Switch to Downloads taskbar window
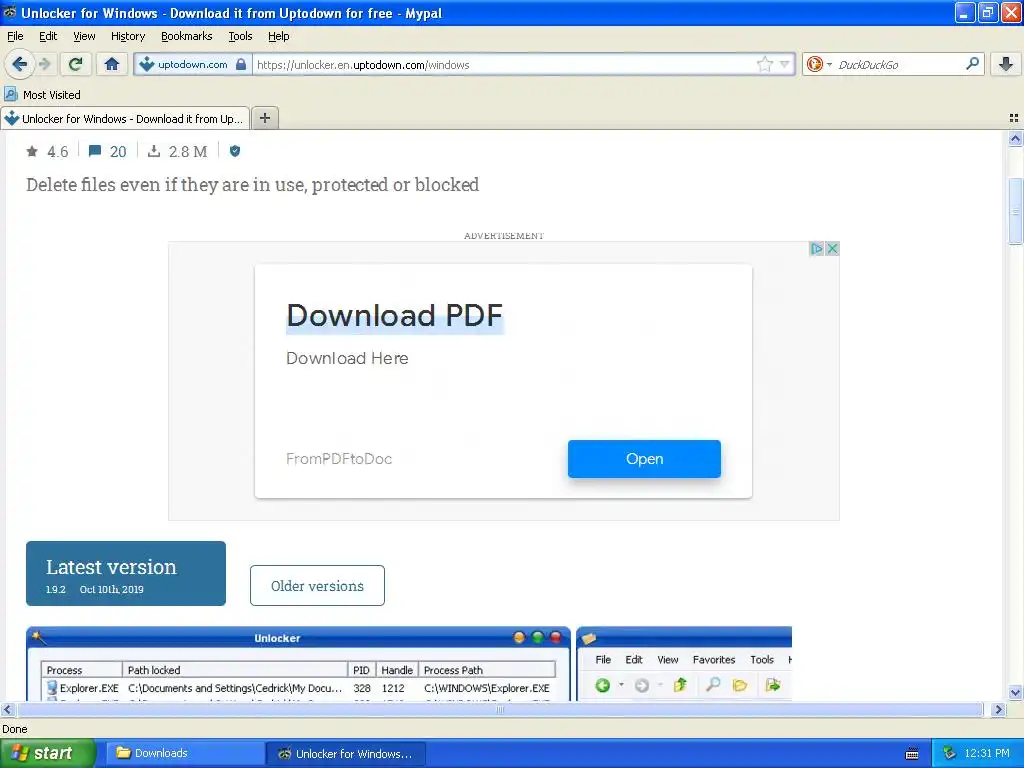Screen dimensions: 1024x768 184,753
